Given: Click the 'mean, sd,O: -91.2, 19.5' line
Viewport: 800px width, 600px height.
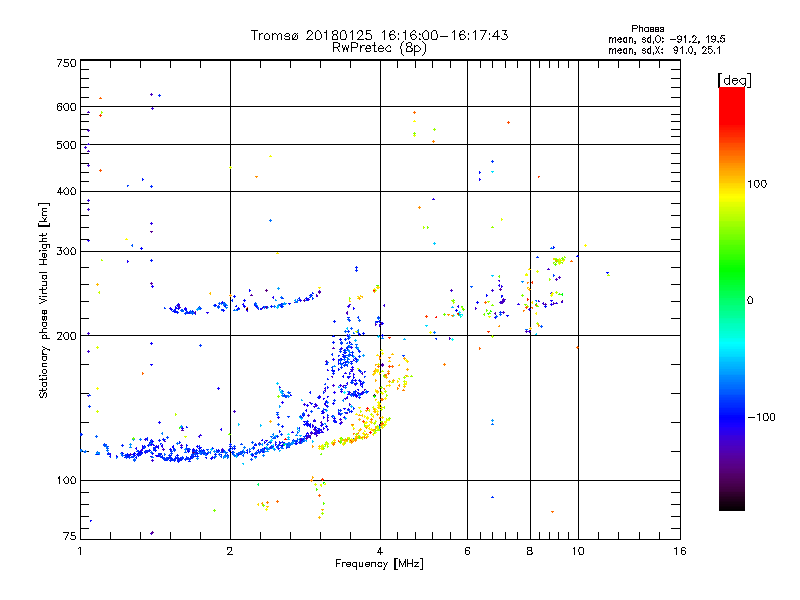Looking at the screenshot, I should click(x=667, y=39).
